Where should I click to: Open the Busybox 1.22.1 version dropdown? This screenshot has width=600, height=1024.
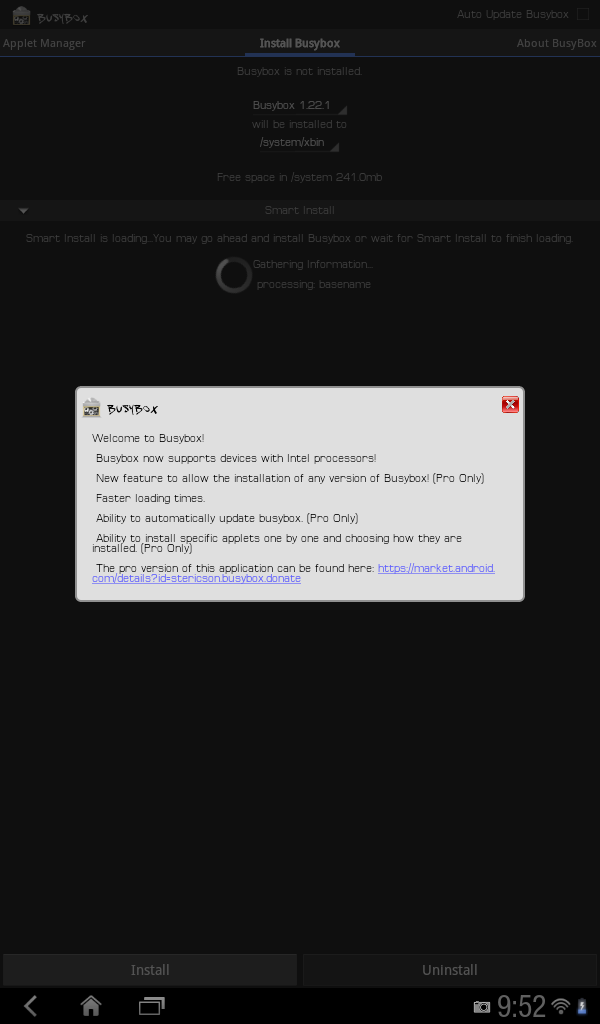299,105
